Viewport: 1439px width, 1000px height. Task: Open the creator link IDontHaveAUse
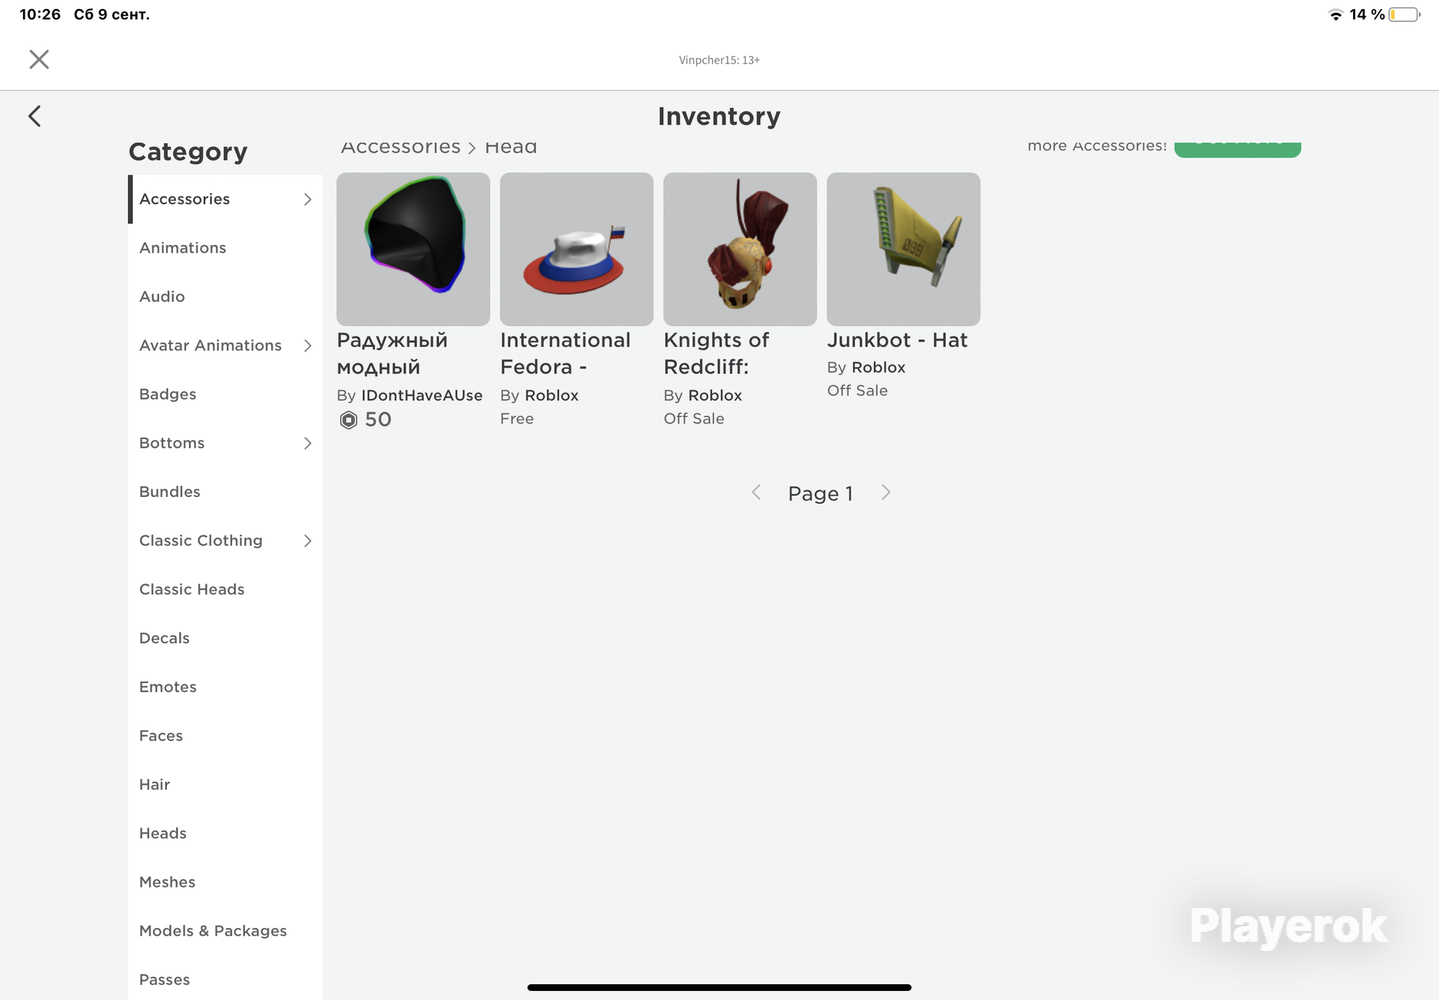pos(422,395)
